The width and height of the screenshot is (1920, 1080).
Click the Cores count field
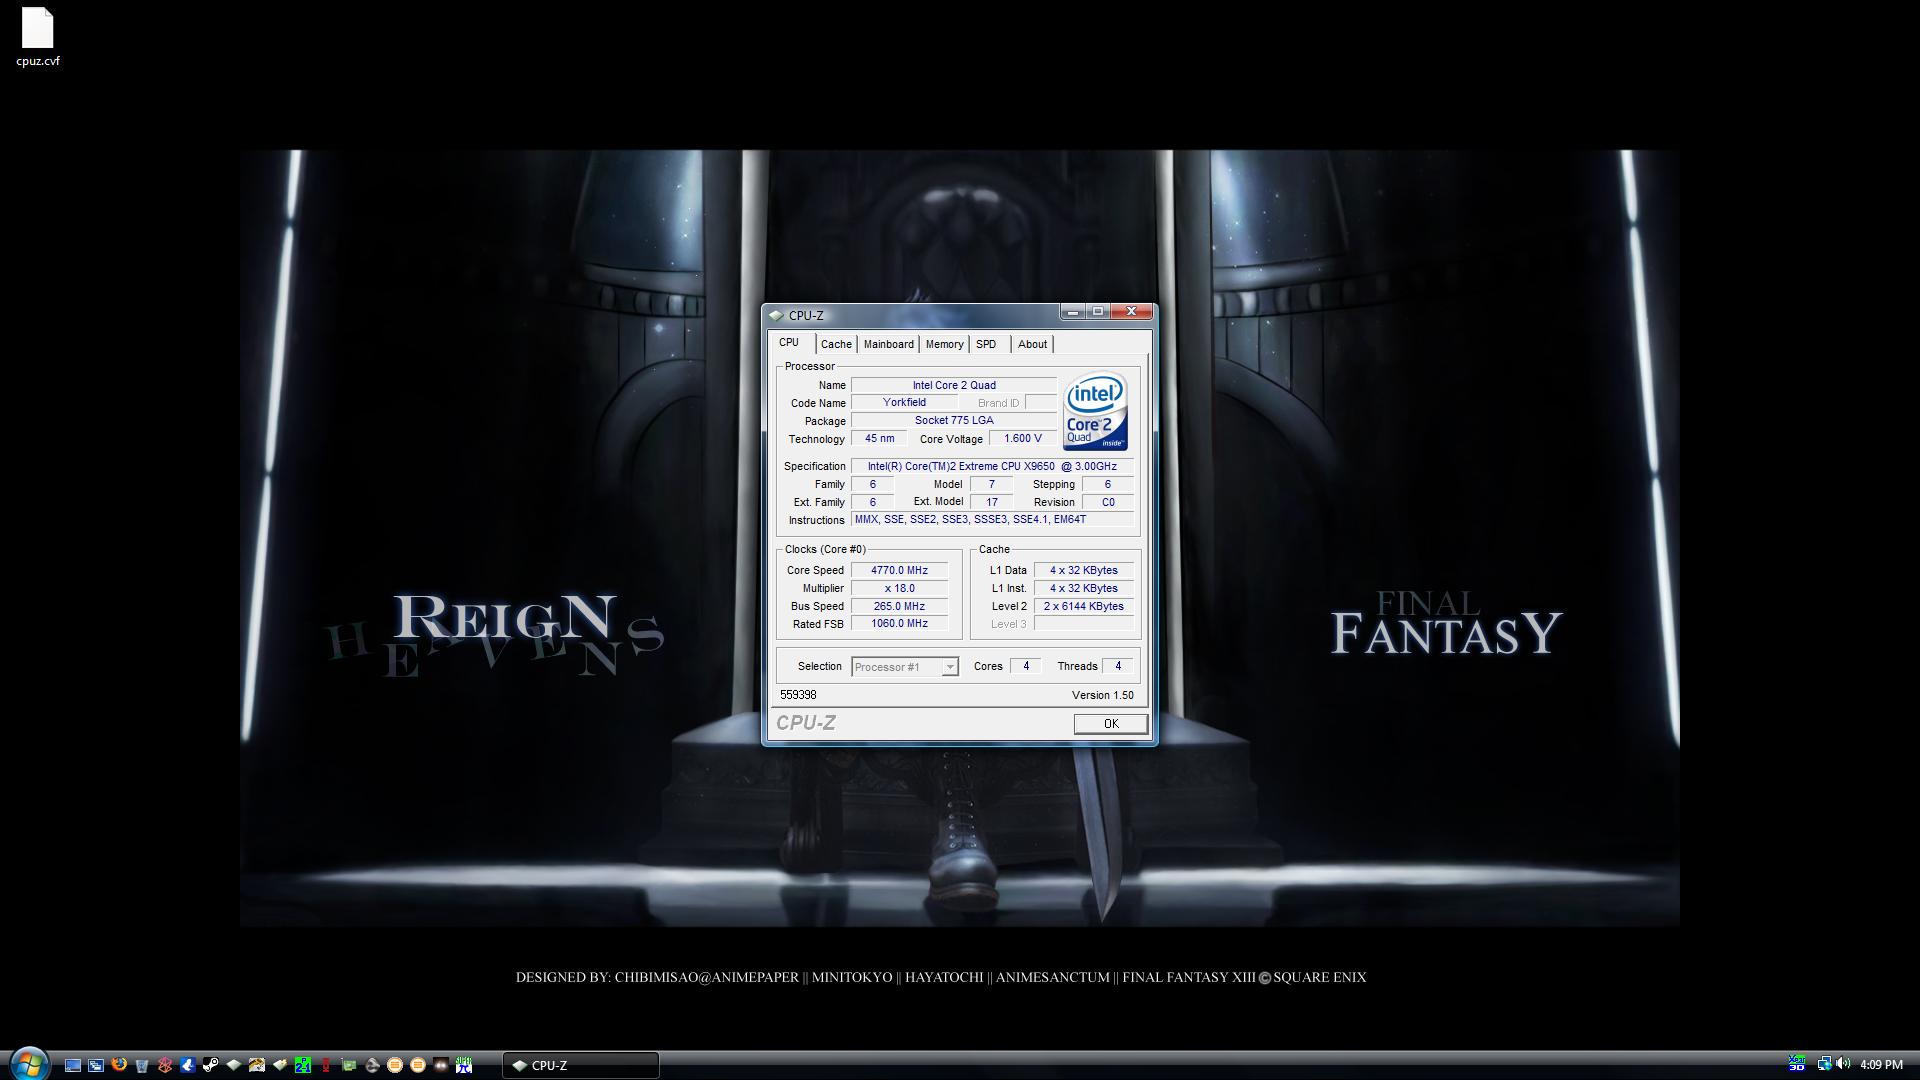pyautogui.click(x=1025, y=667)
